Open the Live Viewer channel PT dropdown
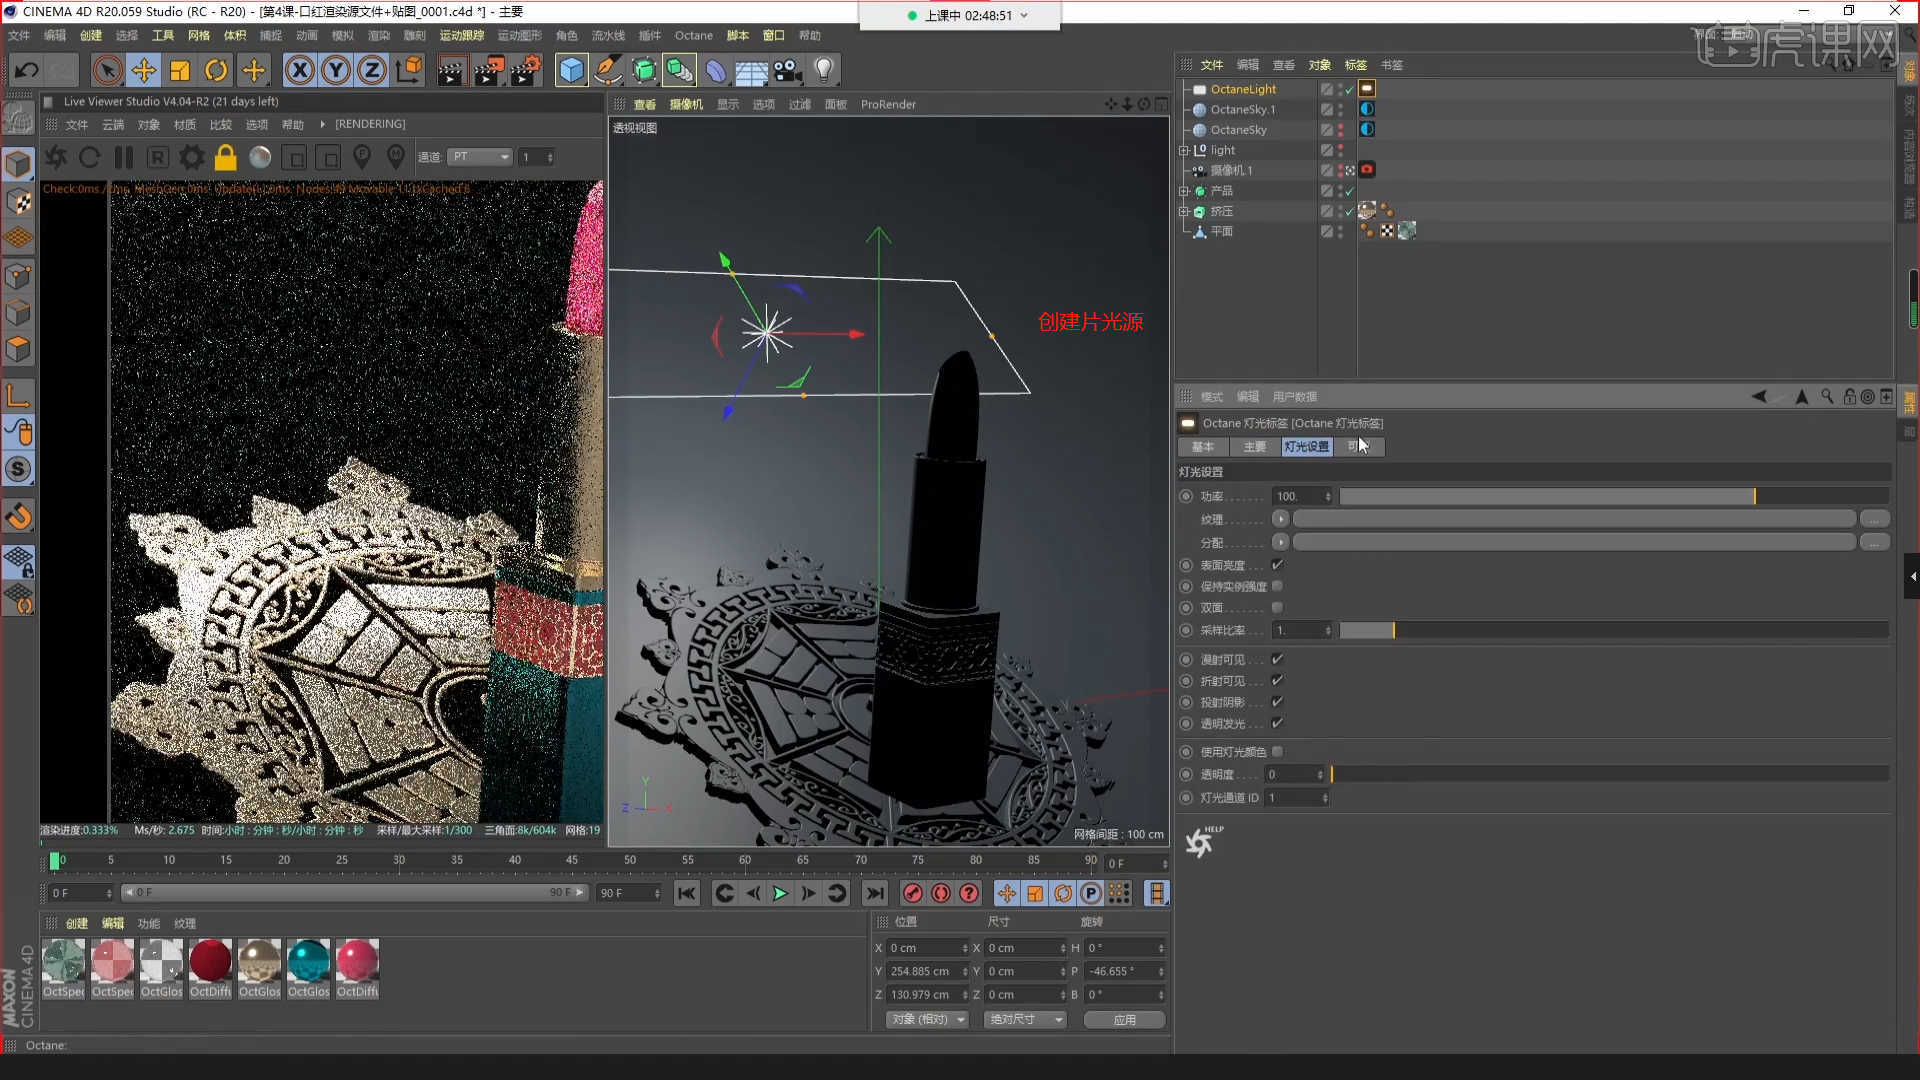 click(x=480, y=157)
